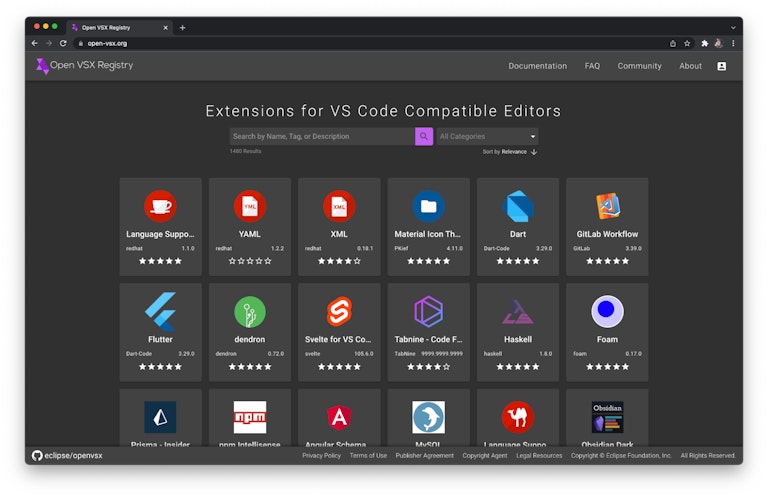
Task: Open the npm Intellisense icon
Action: [x=249, y=417]
